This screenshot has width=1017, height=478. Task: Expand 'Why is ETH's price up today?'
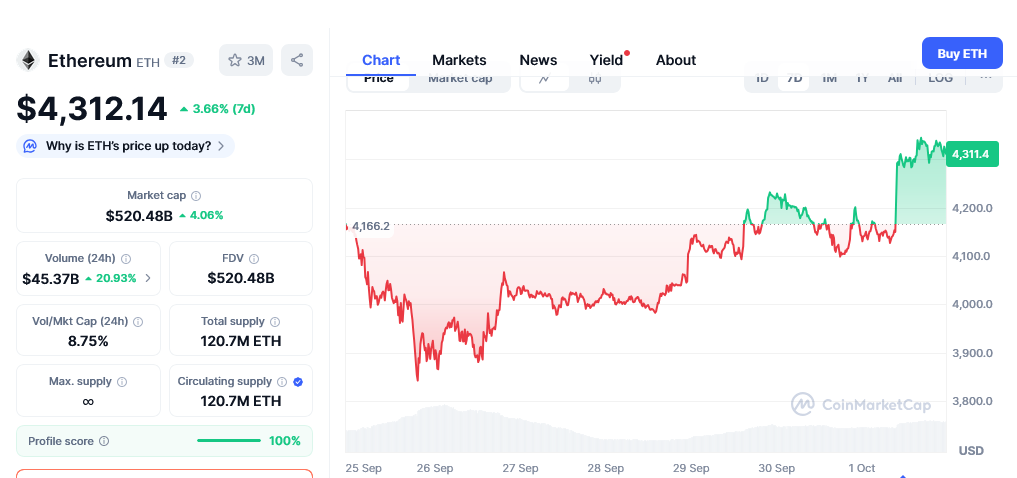click(x=126, y=146)
